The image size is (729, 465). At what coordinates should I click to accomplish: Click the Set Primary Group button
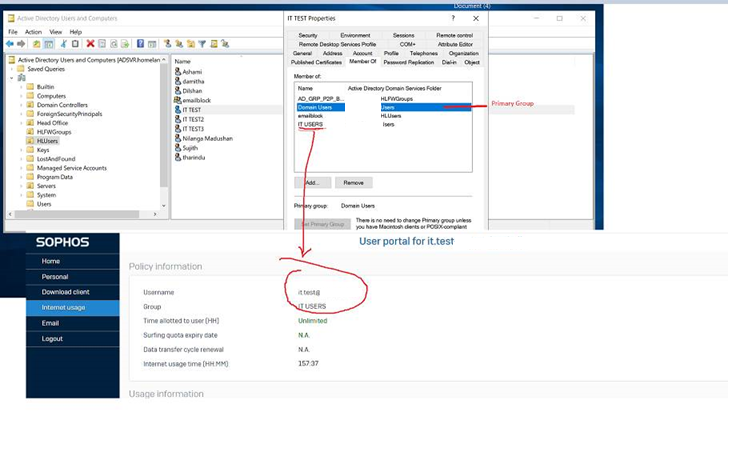click(323, 224)
